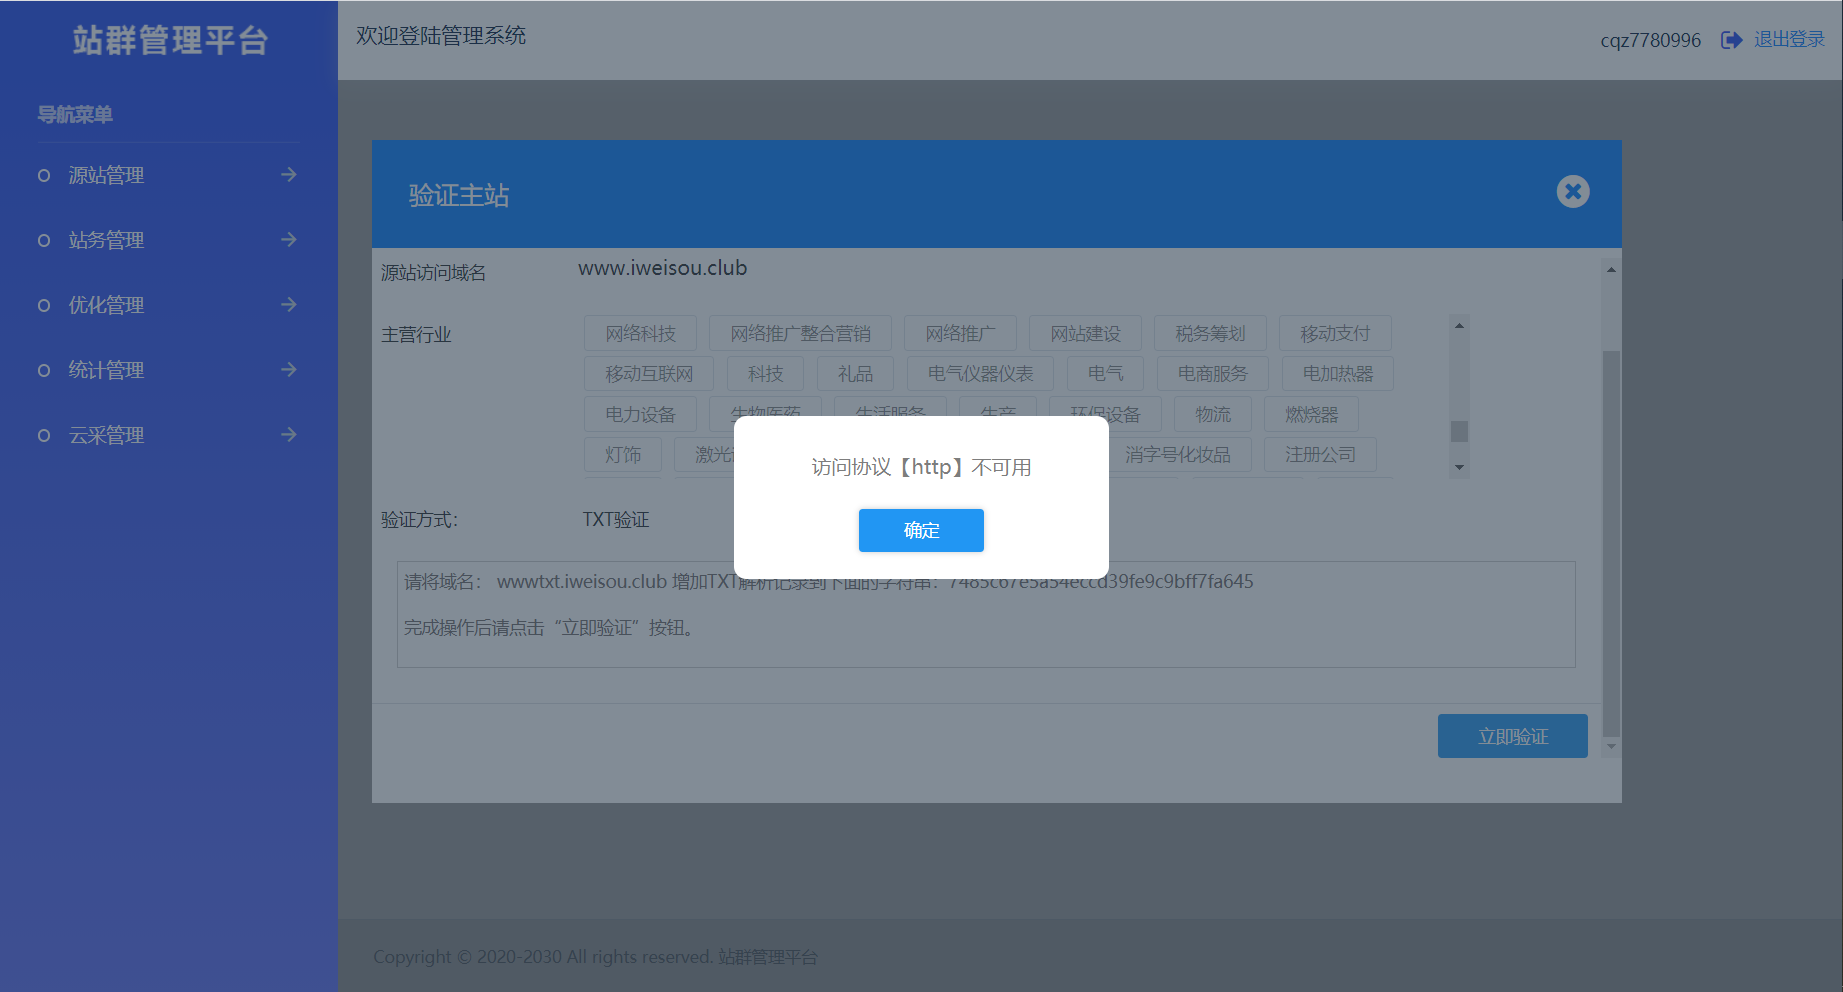The width and height of the screenshot is (1843, 992).
Task: Click the circle icon beside 云采管理
Action: [x=42, y=435]
